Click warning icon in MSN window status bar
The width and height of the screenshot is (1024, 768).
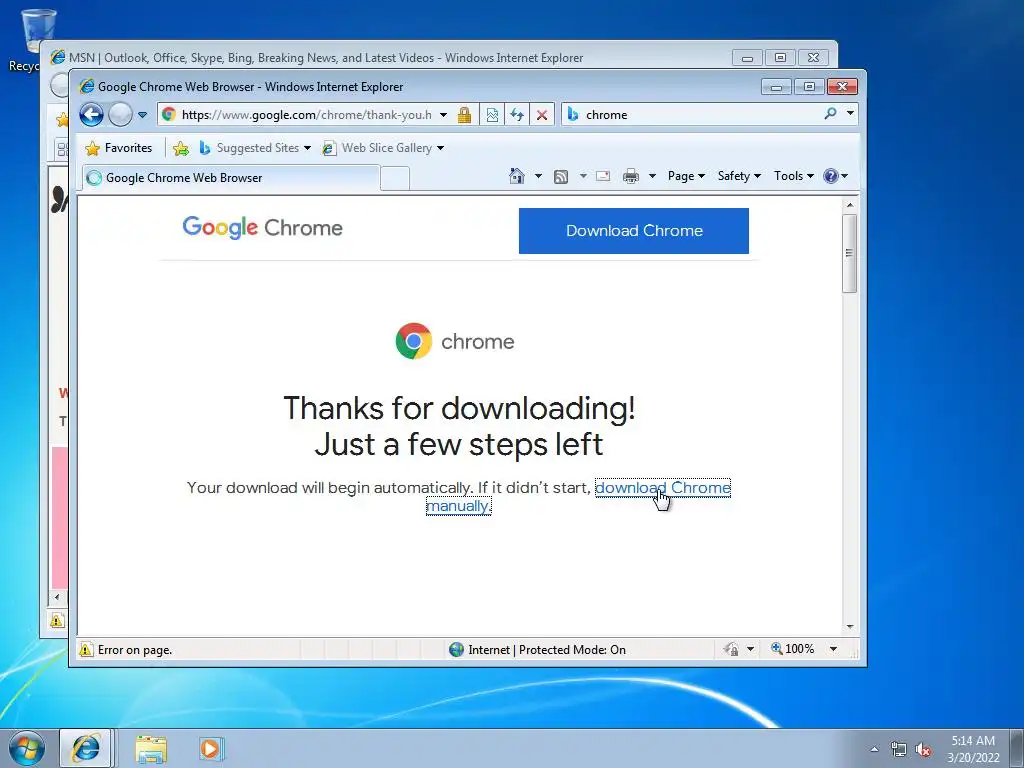(x=57, y=620)
